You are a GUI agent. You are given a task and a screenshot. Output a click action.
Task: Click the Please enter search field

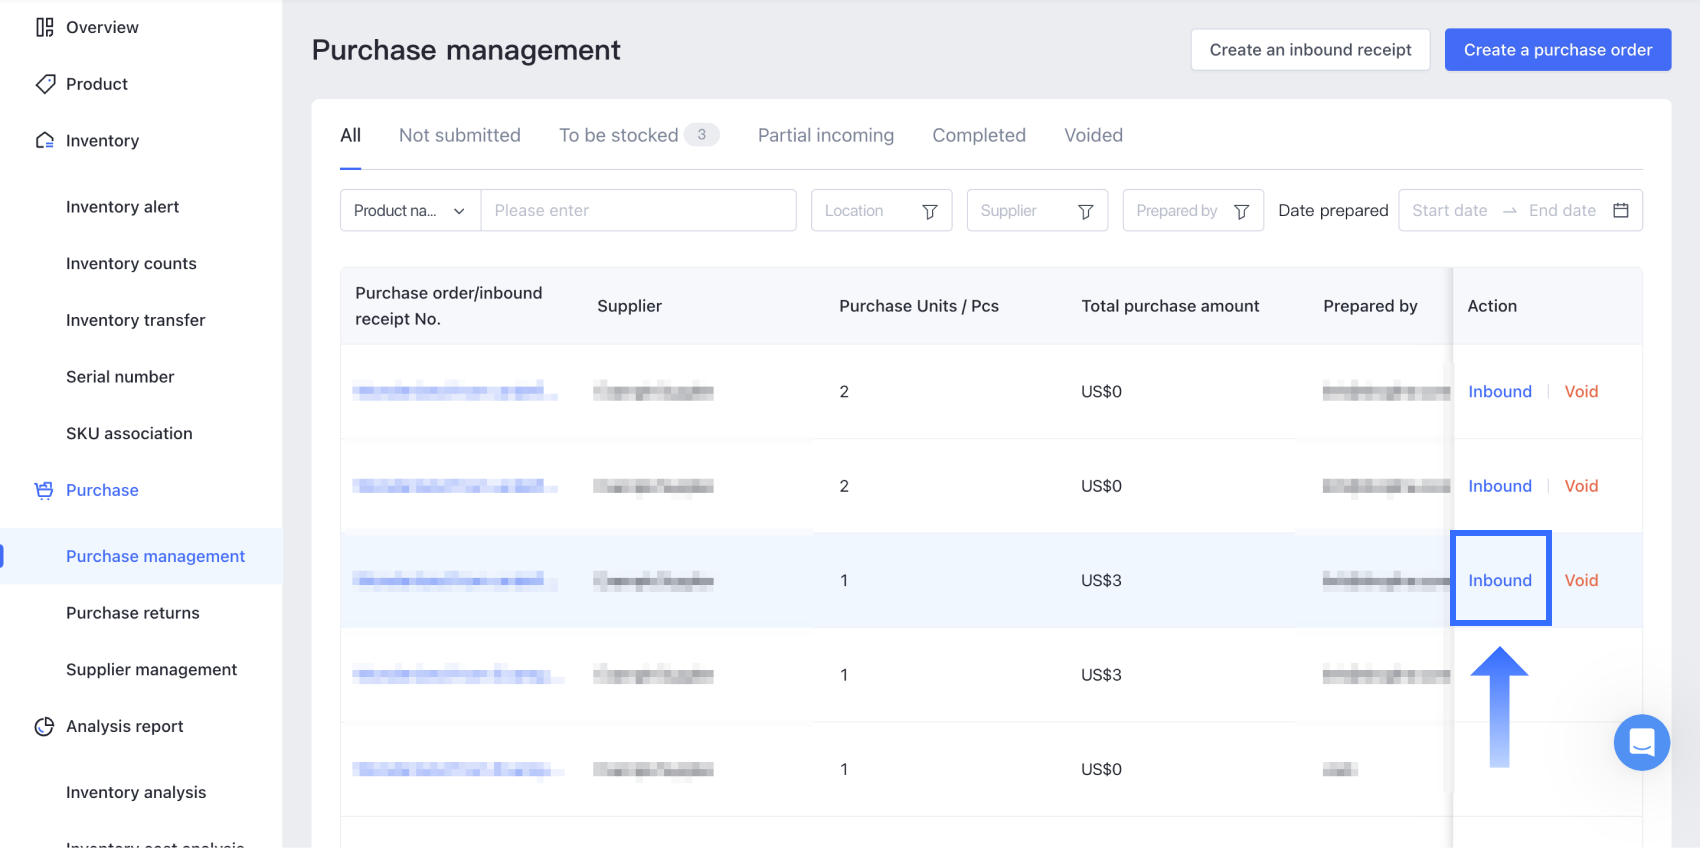tap(638, 211)
